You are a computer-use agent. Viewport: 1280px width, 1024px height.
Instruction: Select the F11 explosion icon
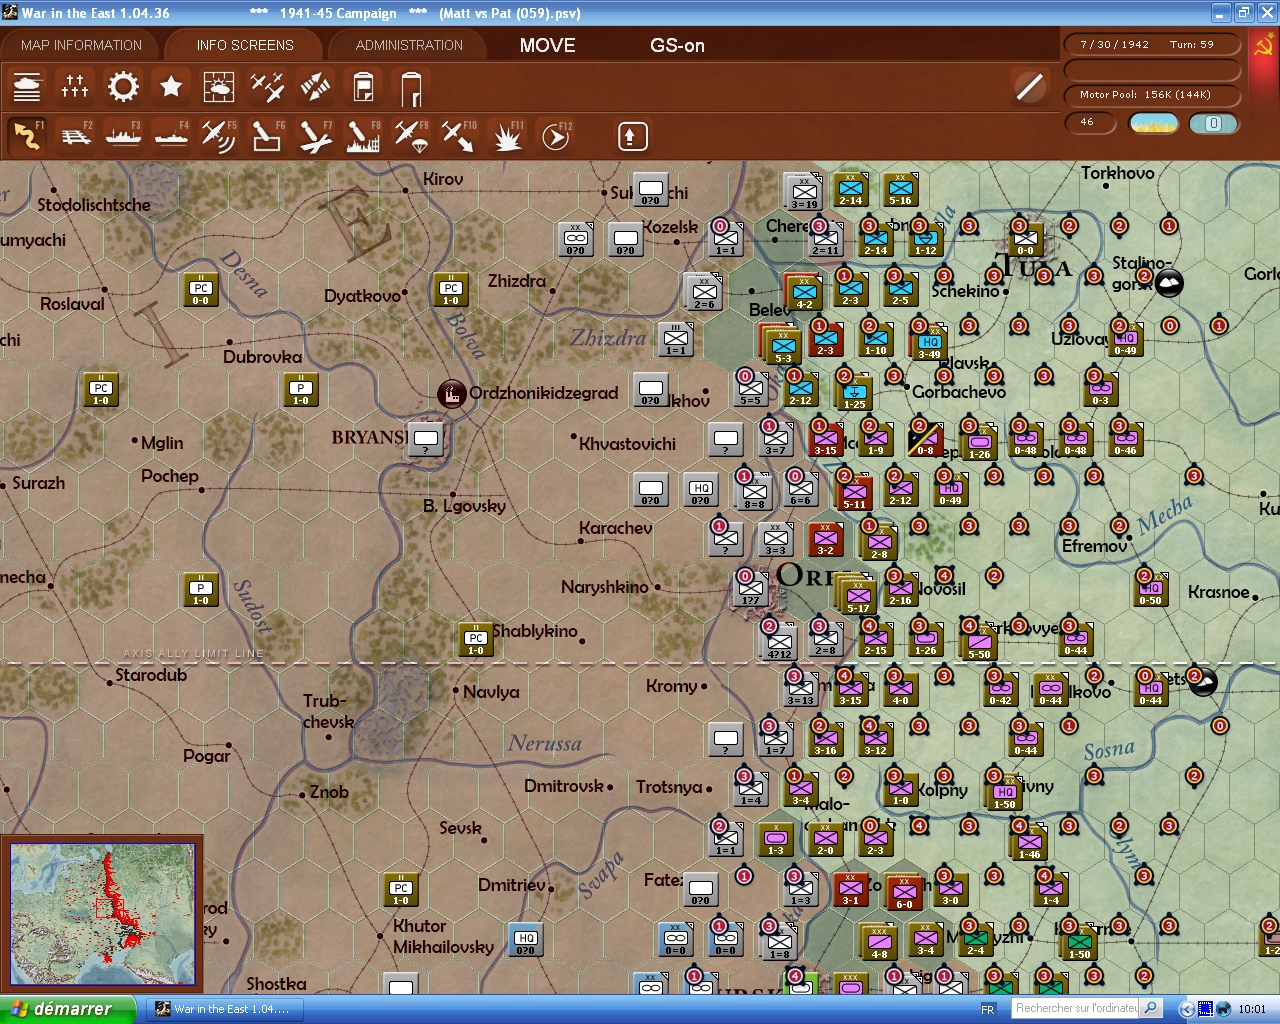coord(507,136)
